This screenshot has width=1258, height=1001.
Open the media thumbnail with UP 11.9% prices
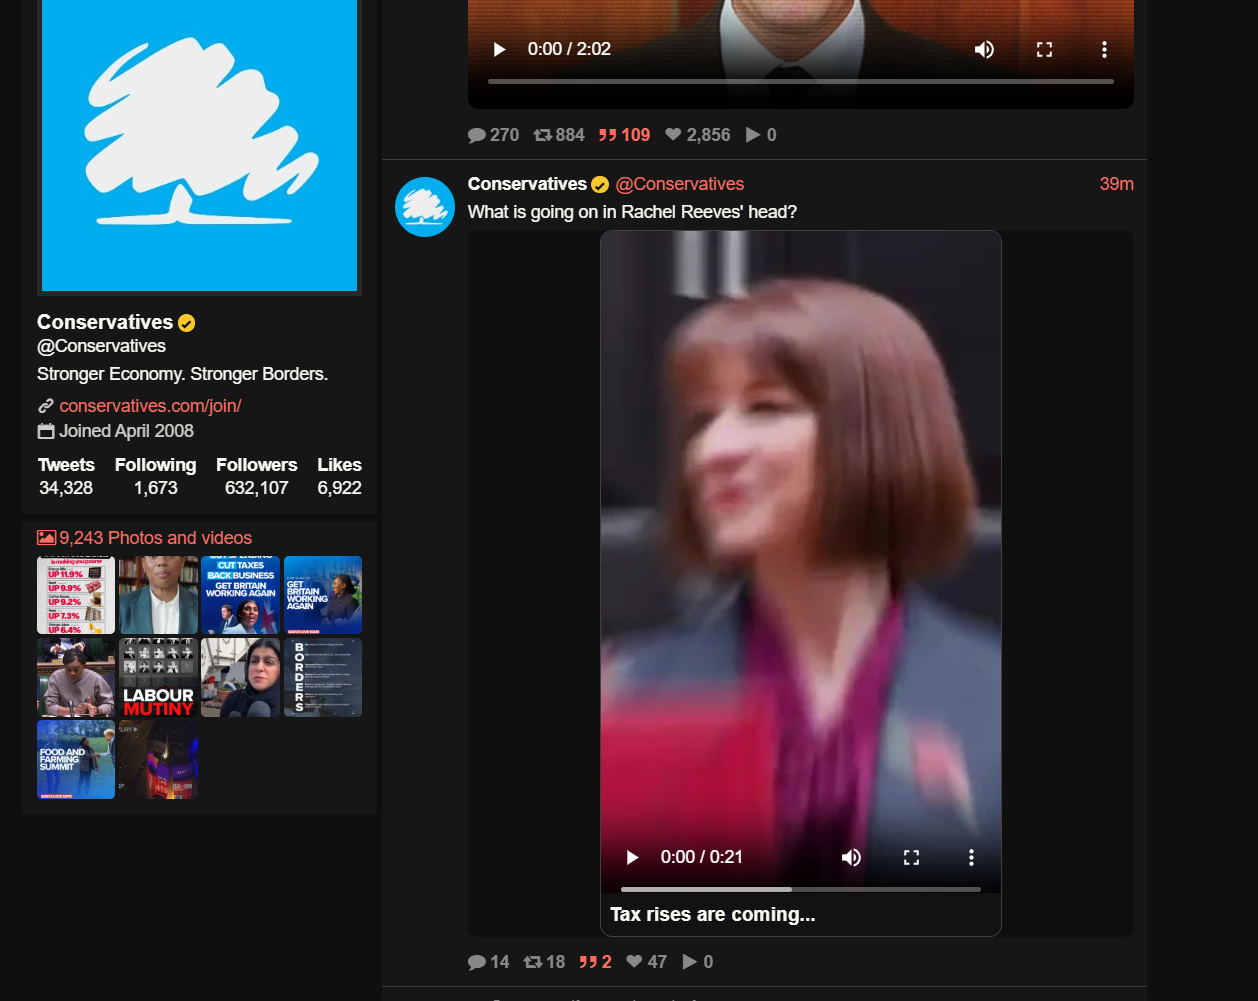click(76, 595)
